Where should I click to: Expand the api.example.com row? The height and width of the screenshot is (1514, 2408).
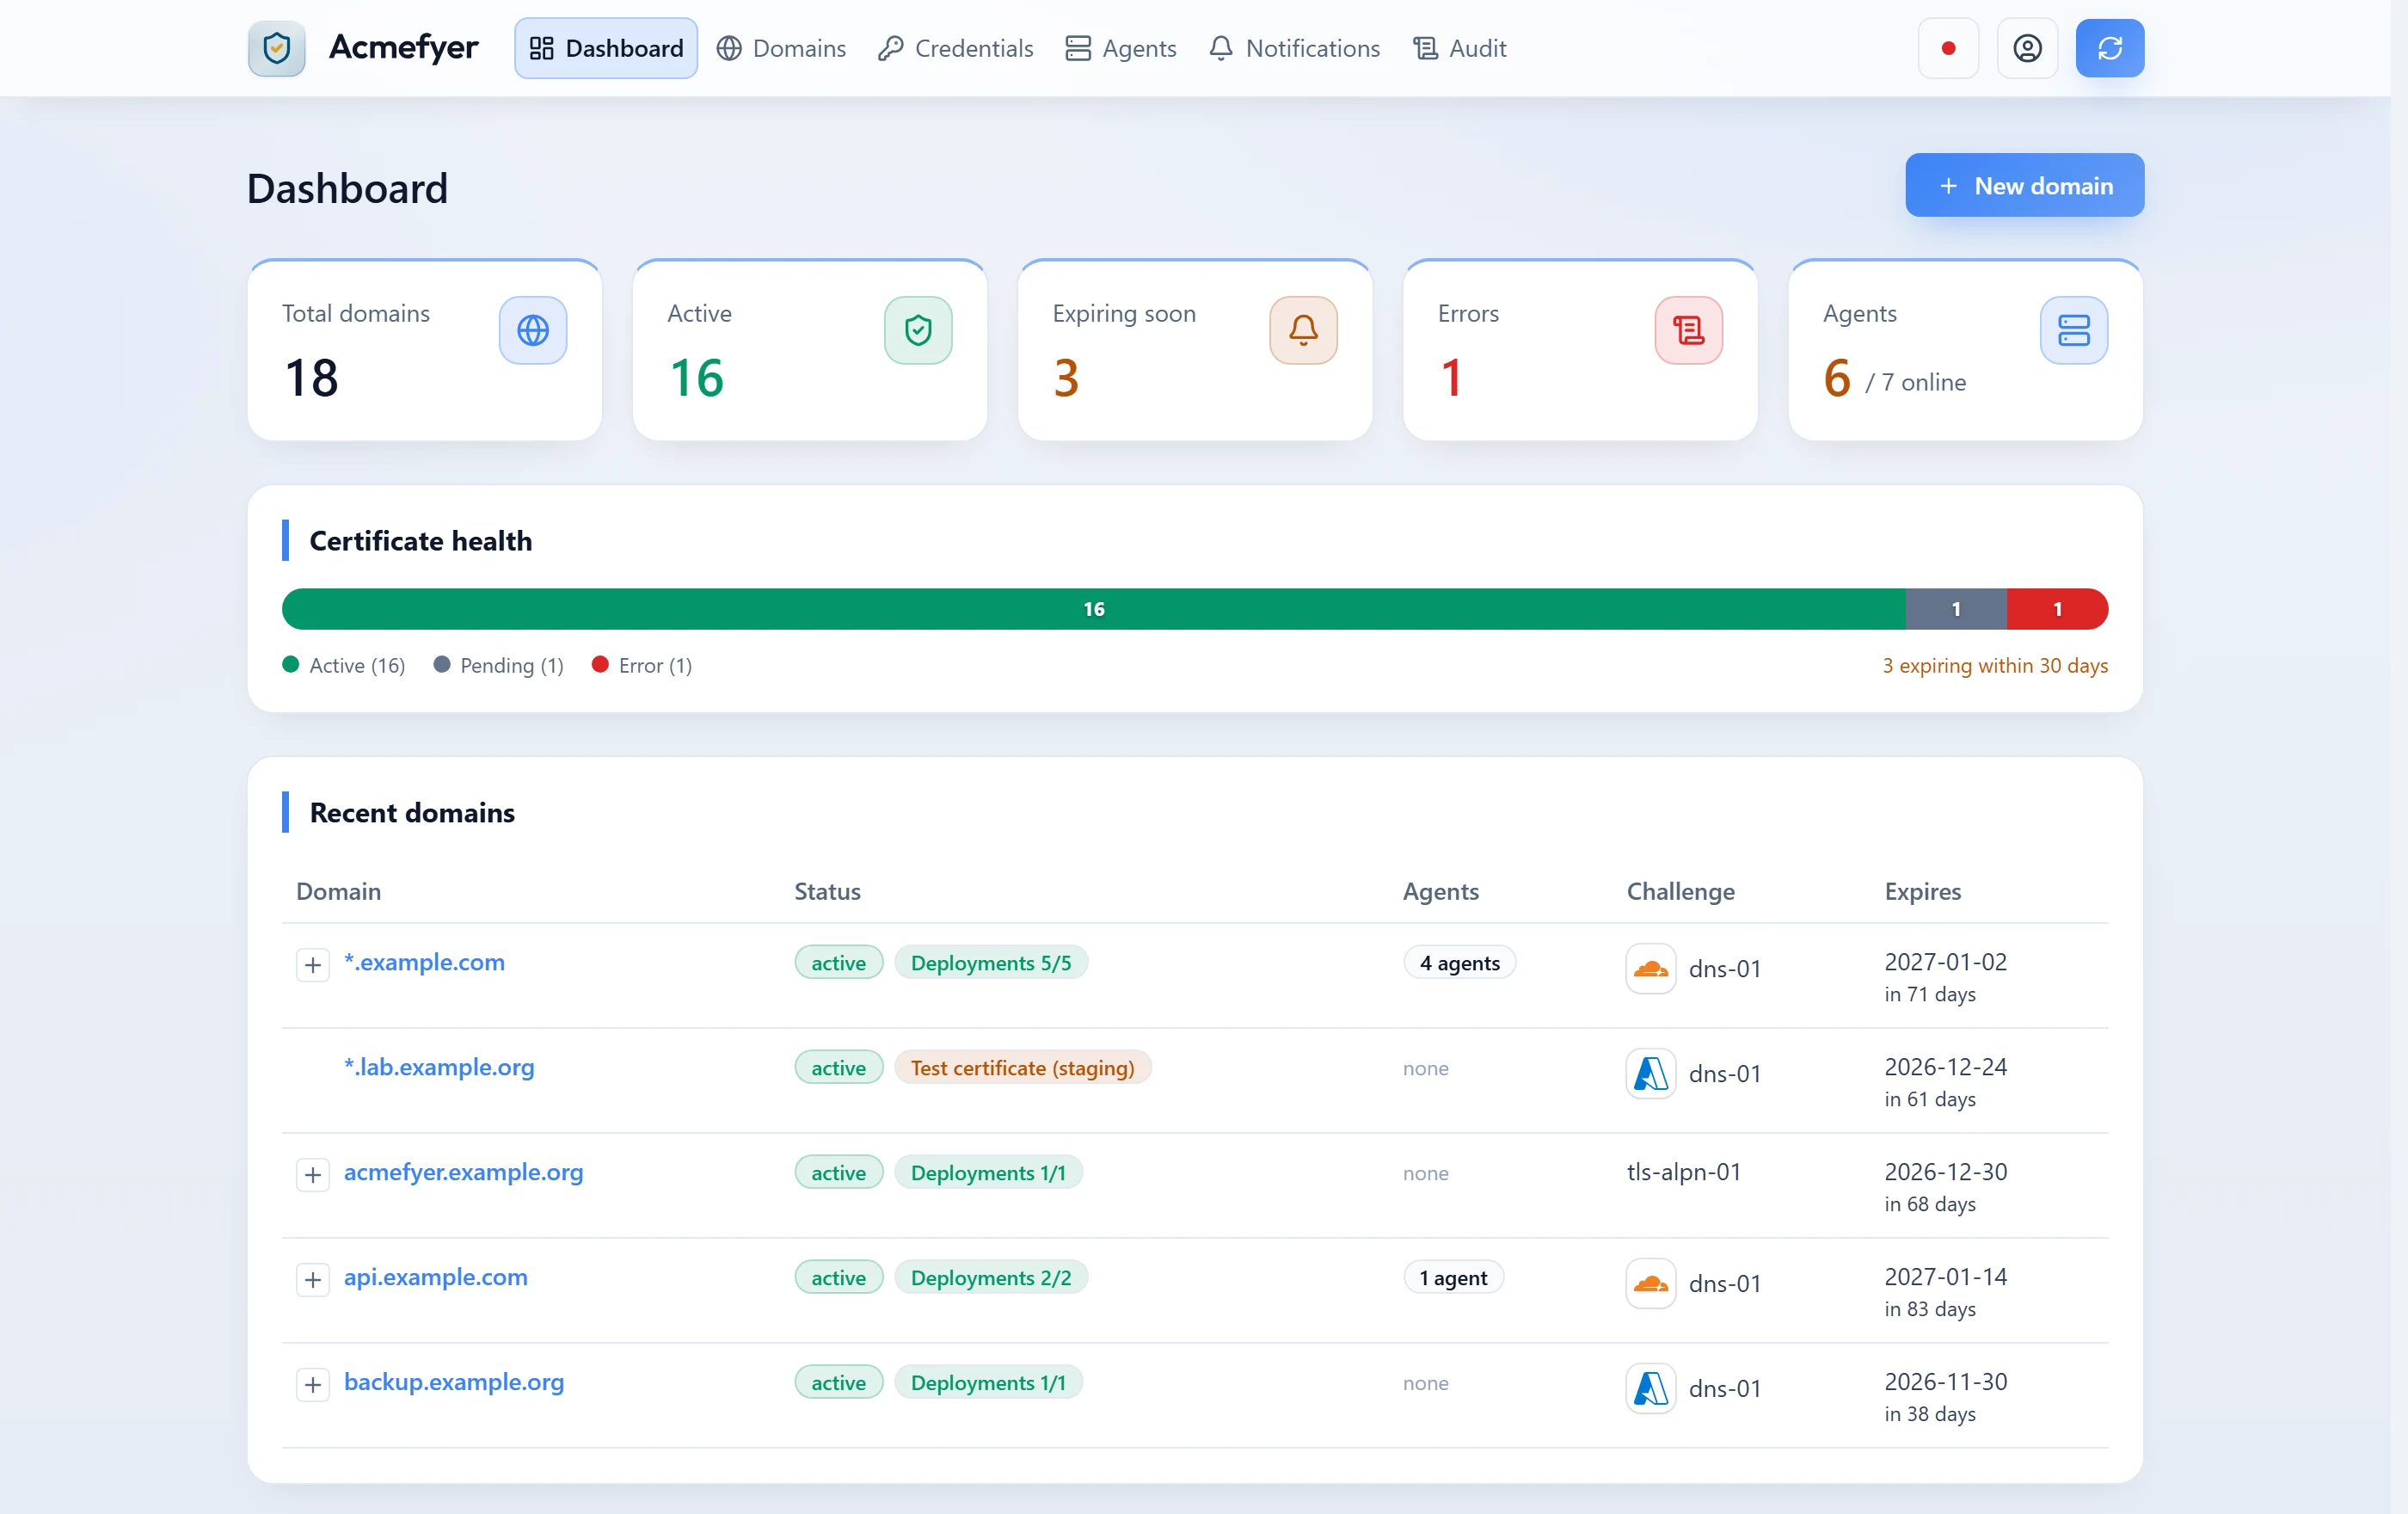[313, 1279]
